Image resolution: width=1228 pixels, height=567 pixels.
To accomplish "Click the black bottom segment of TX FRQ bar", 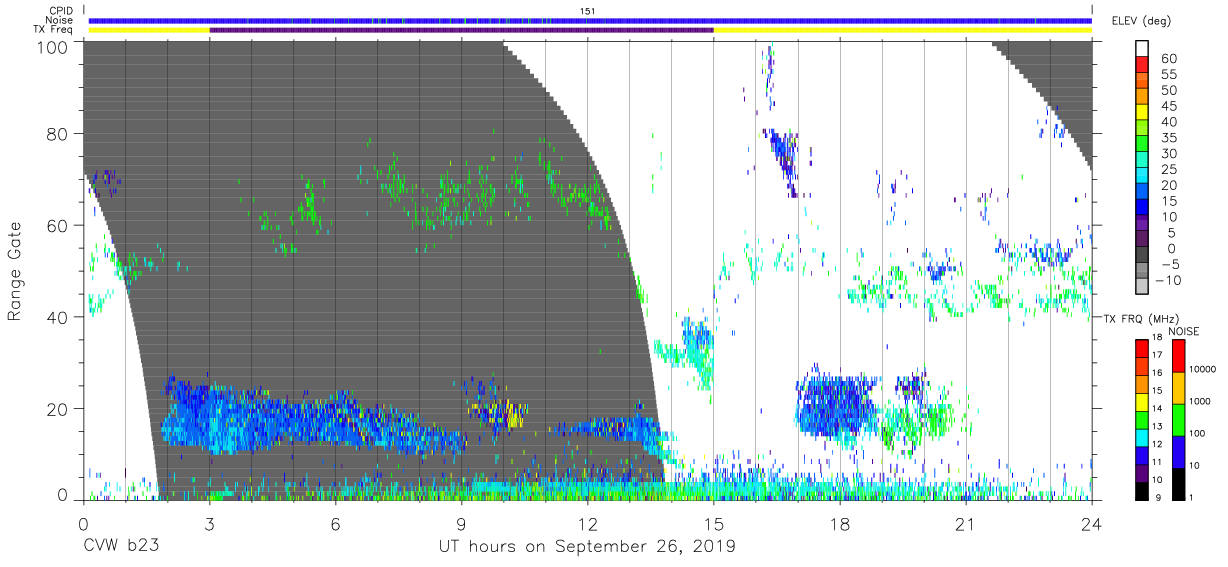I will 1141,490.
